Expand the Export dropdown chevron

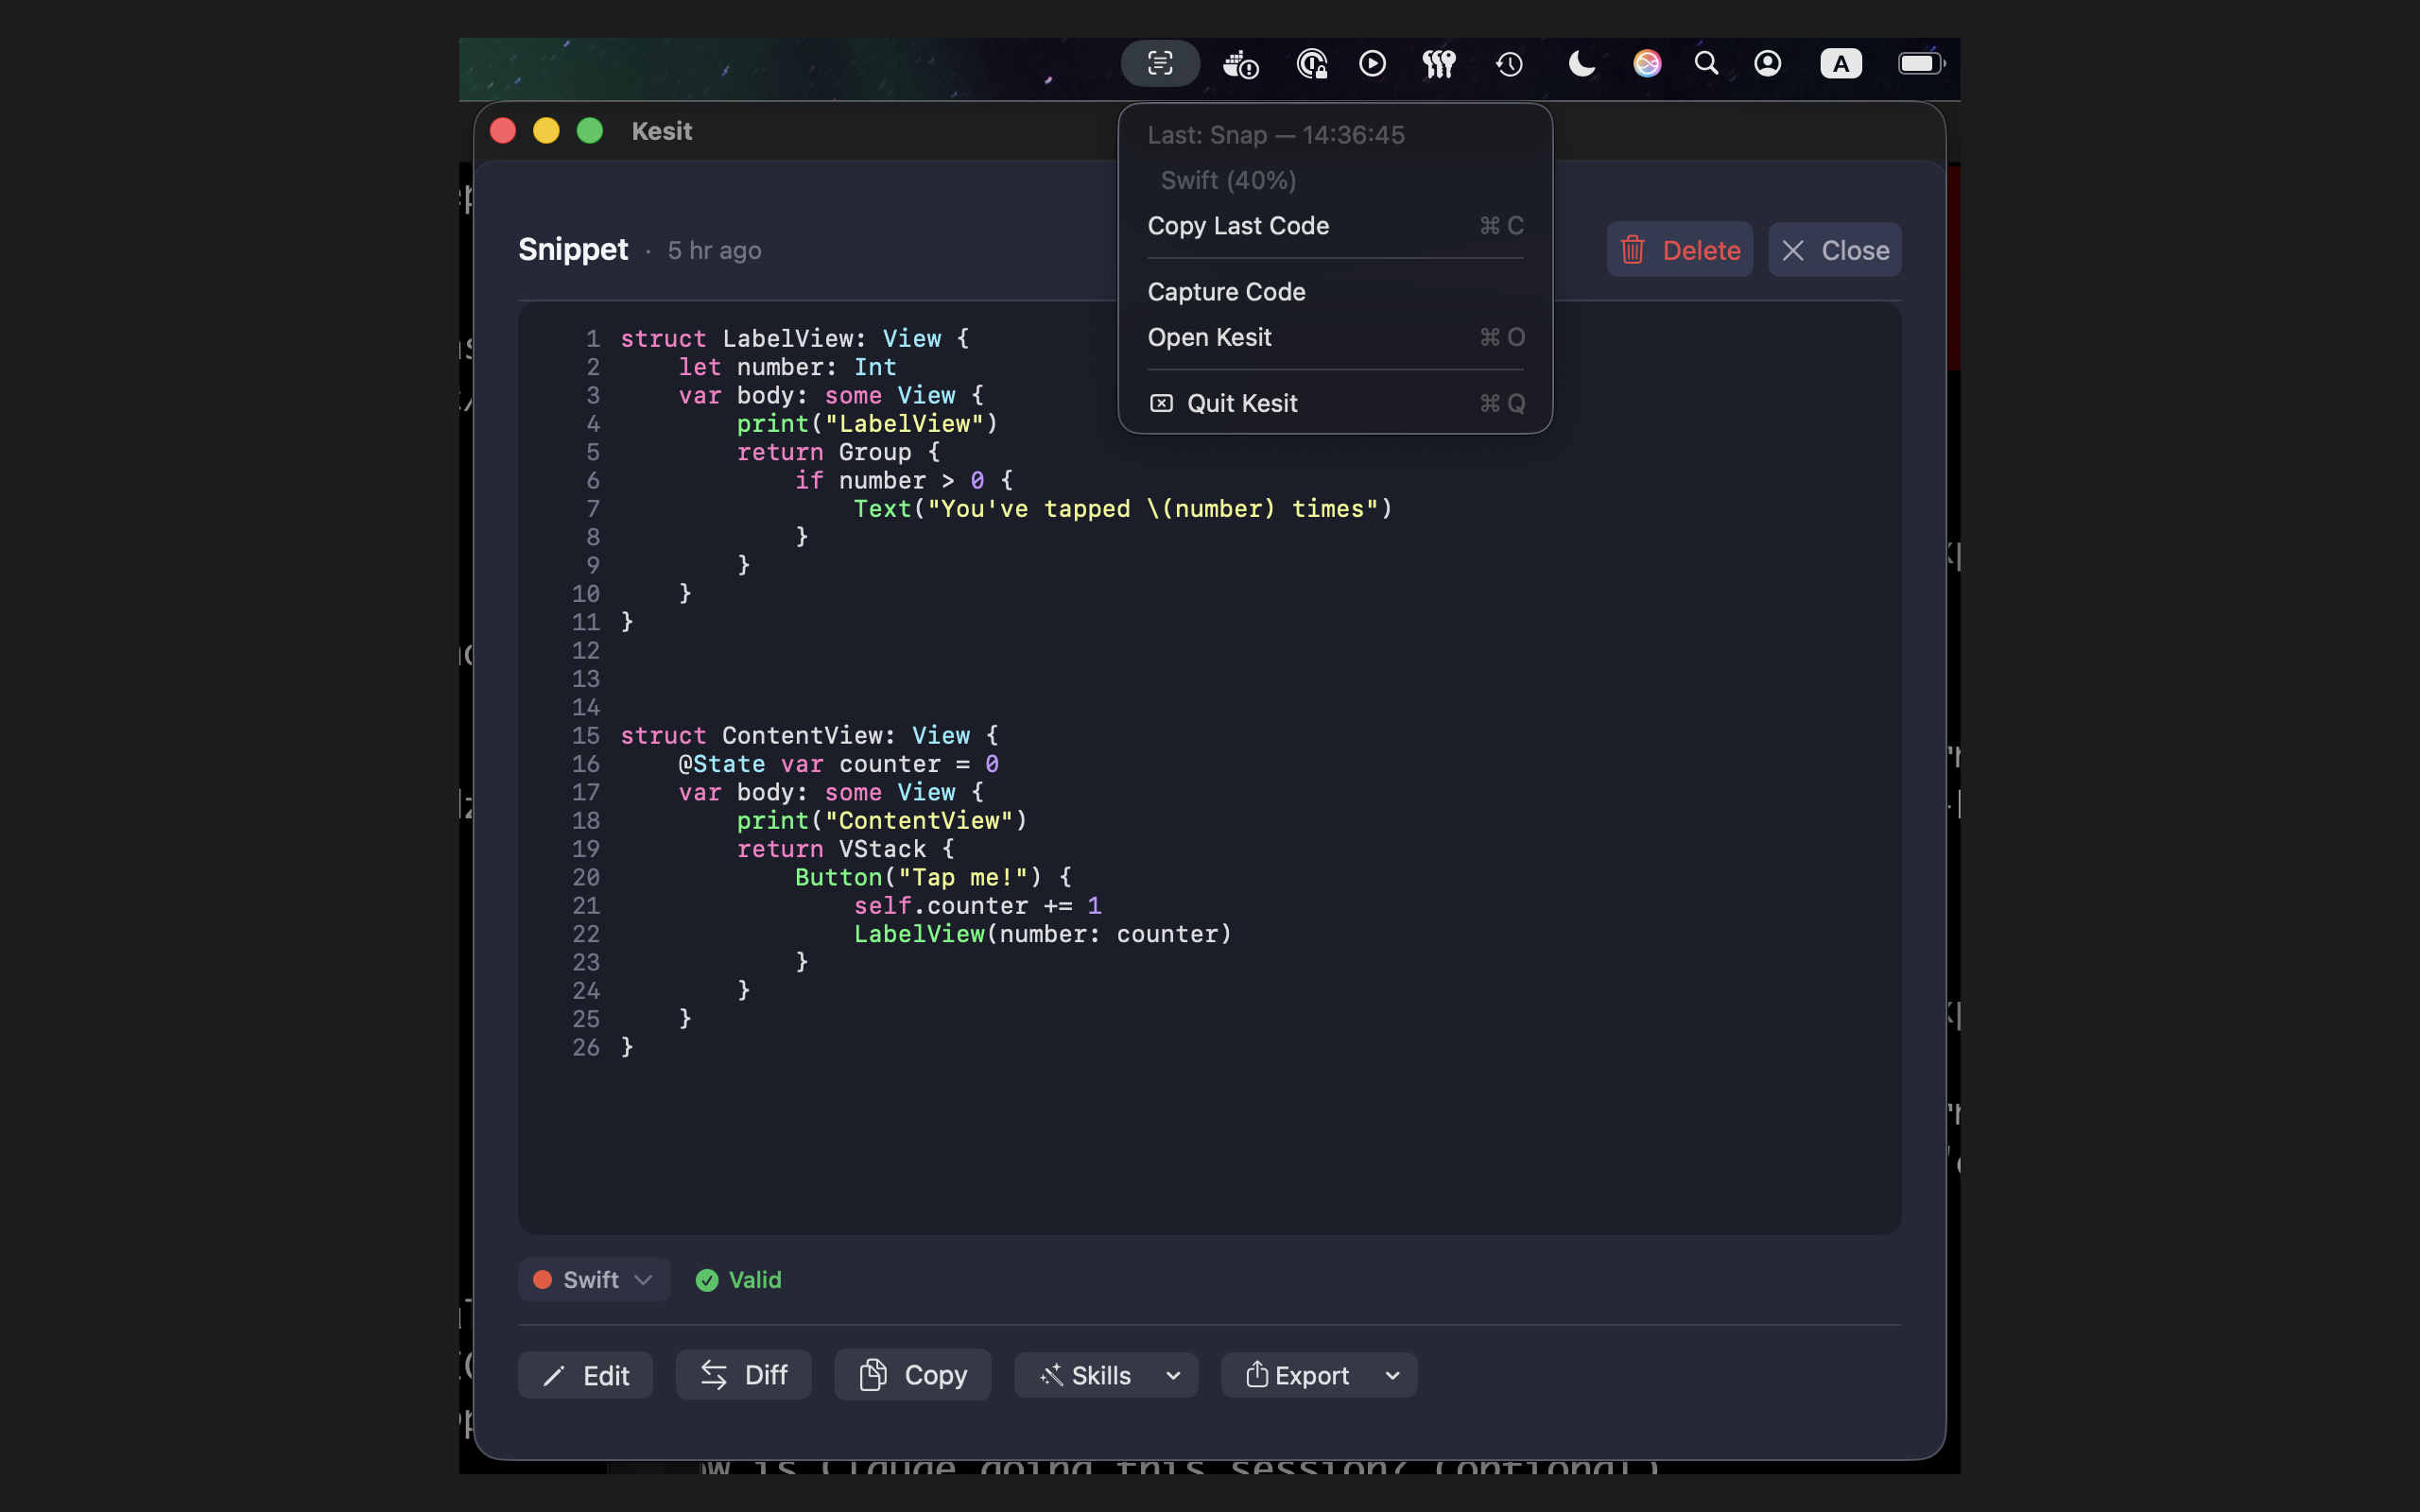point(1392,1375)
